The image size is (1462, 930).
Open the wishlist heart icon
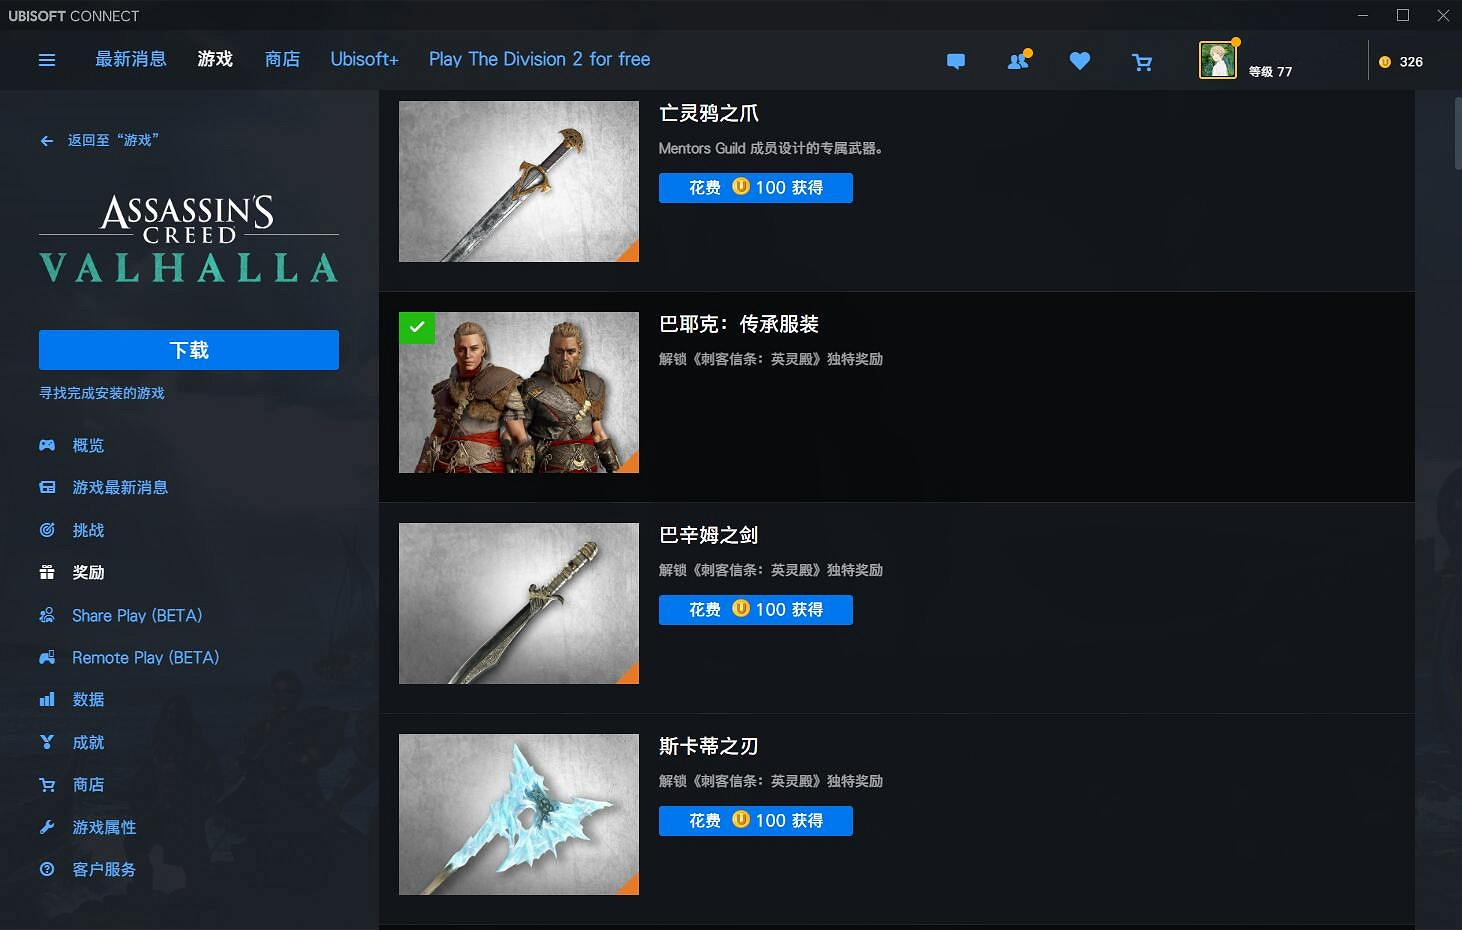1080,61
